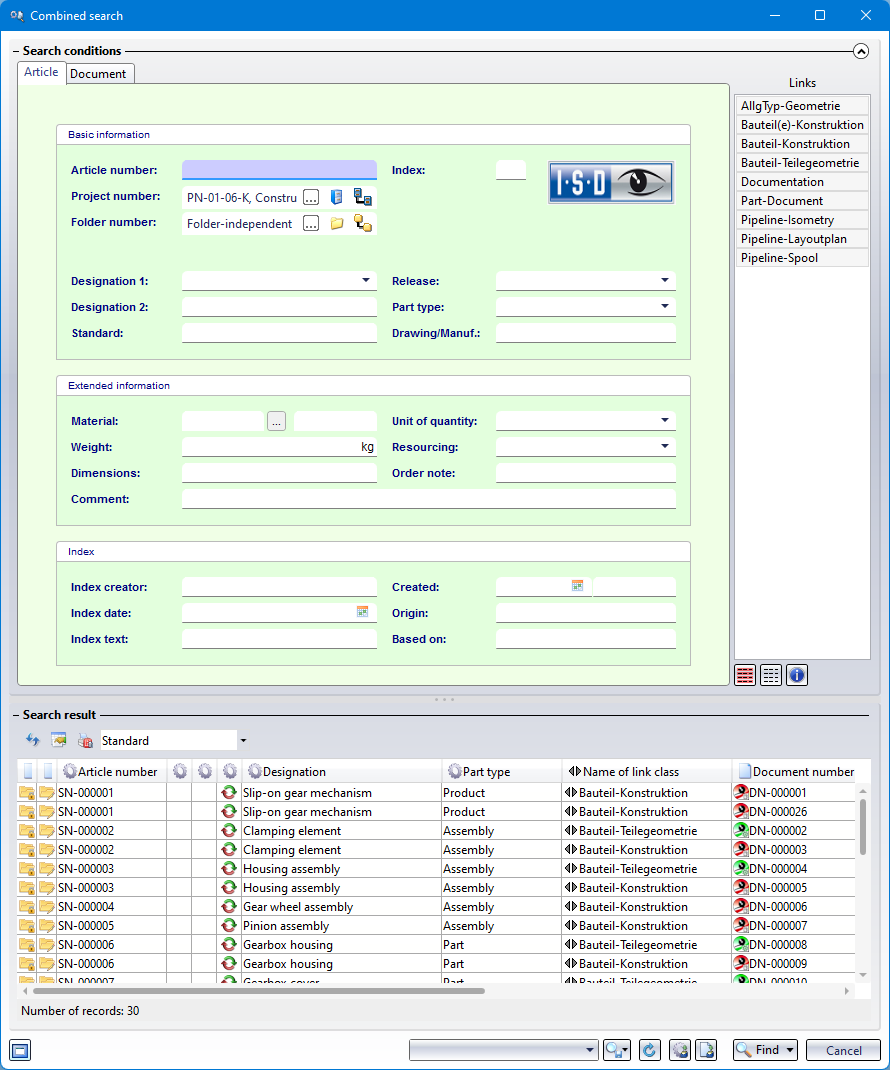Viewport: 890px width, 1070px height.
Task: Click the window layout icon at bottom left
Action: tap(20, 1050)
